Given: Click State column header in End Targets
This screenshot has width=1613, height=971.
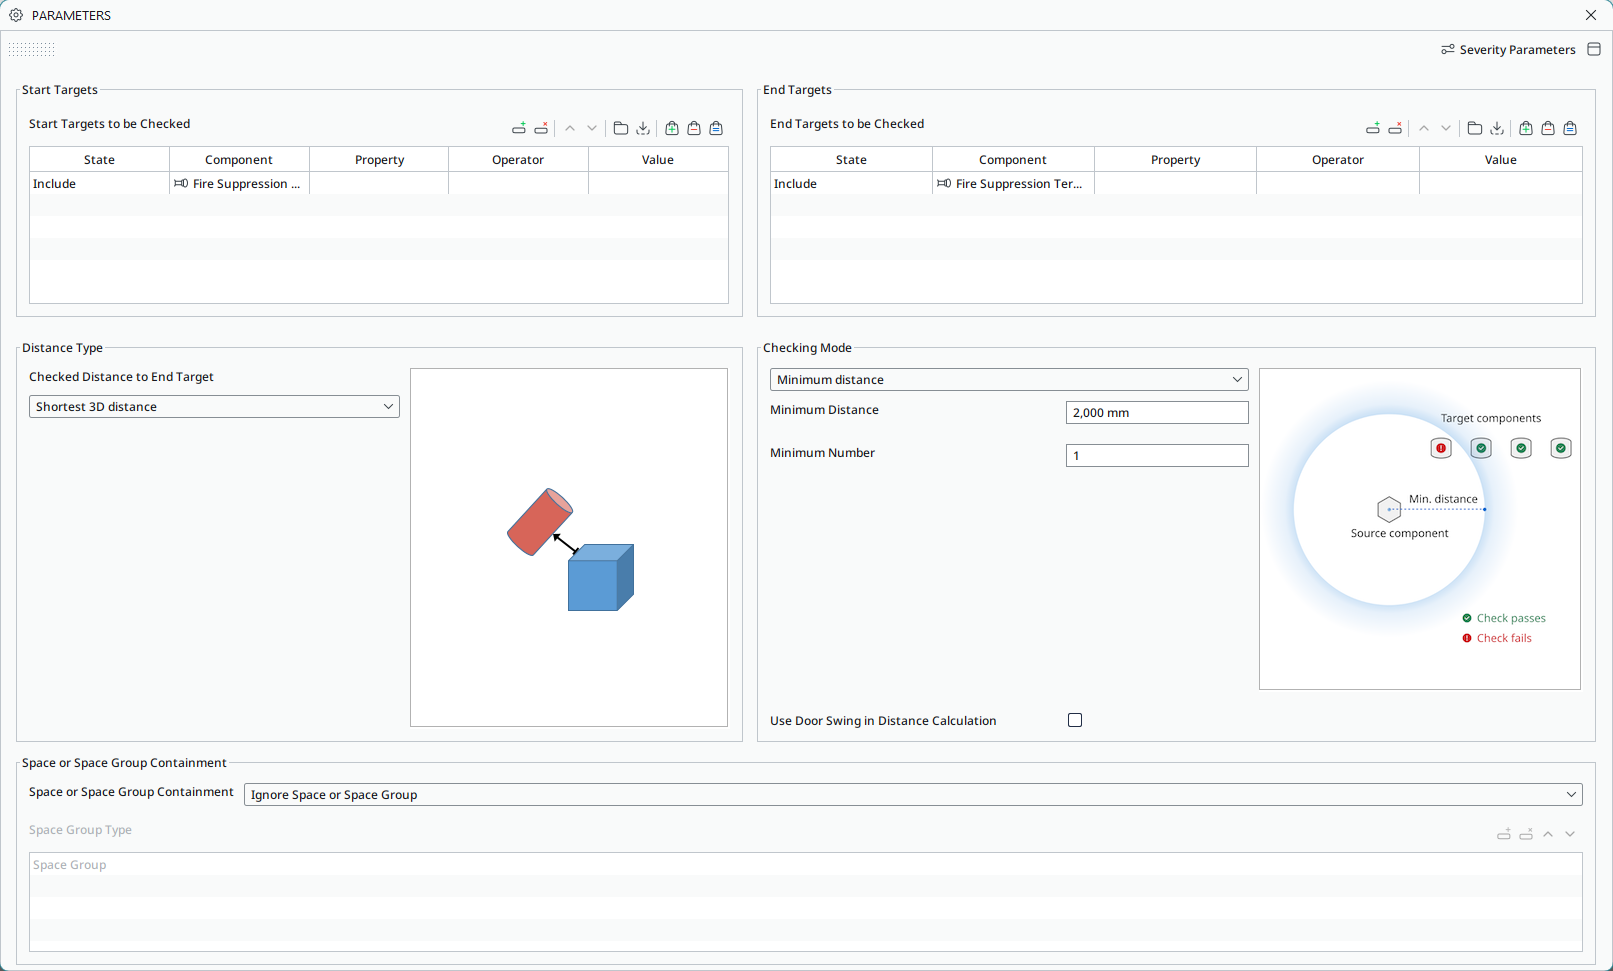Looking at the screenshot, I should [851, 160].
